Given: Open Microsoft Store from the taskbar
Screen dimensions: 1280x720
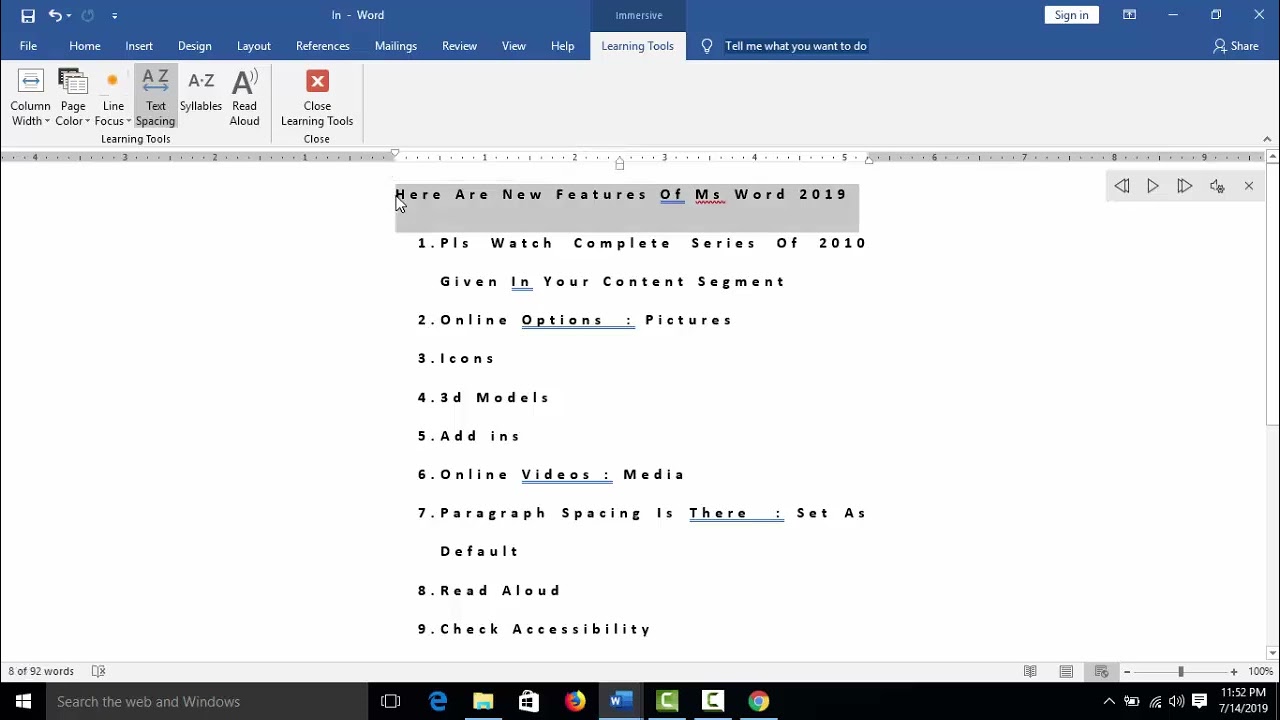Looking at the screenshot, I should 529,701.
